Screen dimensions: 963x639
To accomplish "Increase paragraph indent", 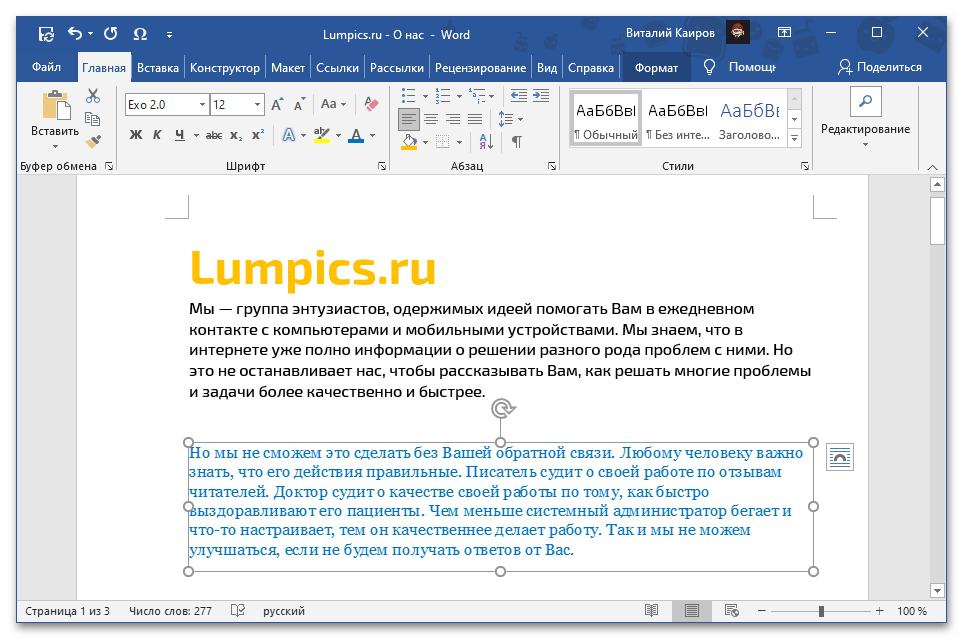I will point(541,95).
